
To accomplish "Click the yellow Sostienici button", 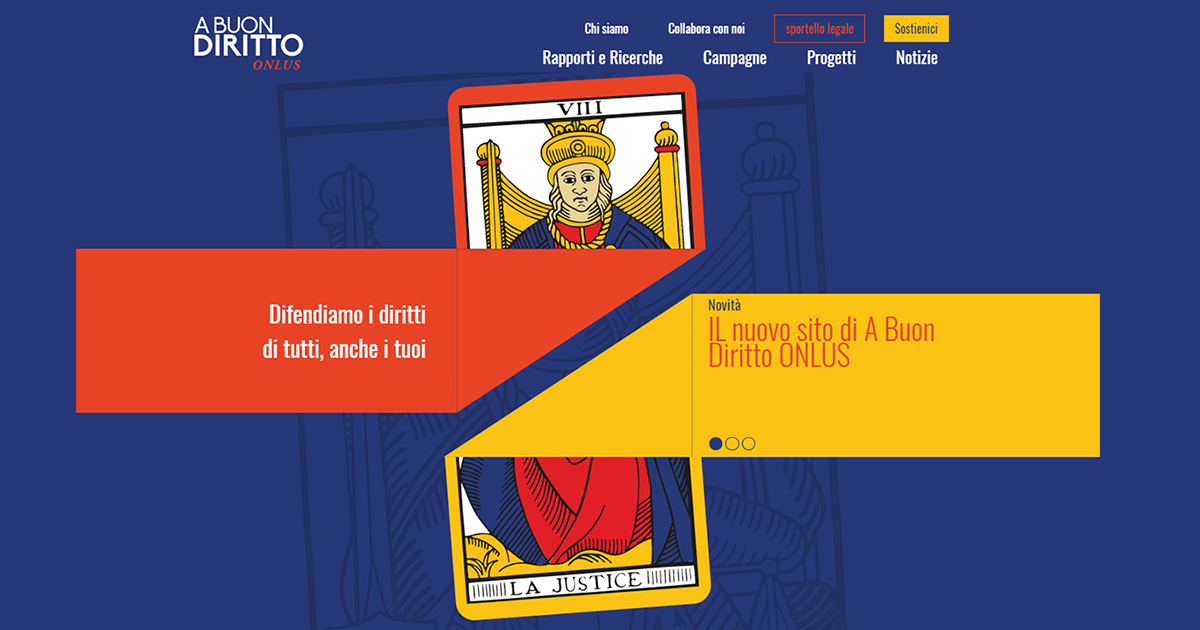I will pyautogui.click(x=916, y=29).
